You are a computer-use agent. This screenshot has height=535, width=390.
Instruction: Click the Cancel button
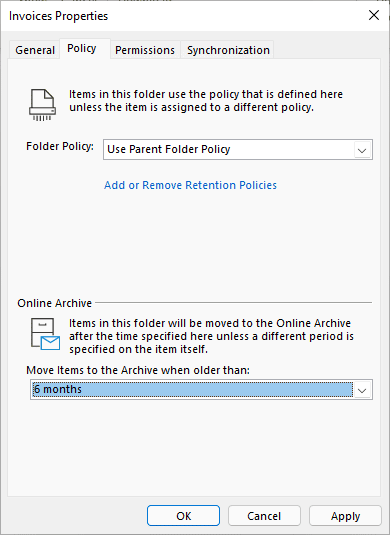click(264, 516)
